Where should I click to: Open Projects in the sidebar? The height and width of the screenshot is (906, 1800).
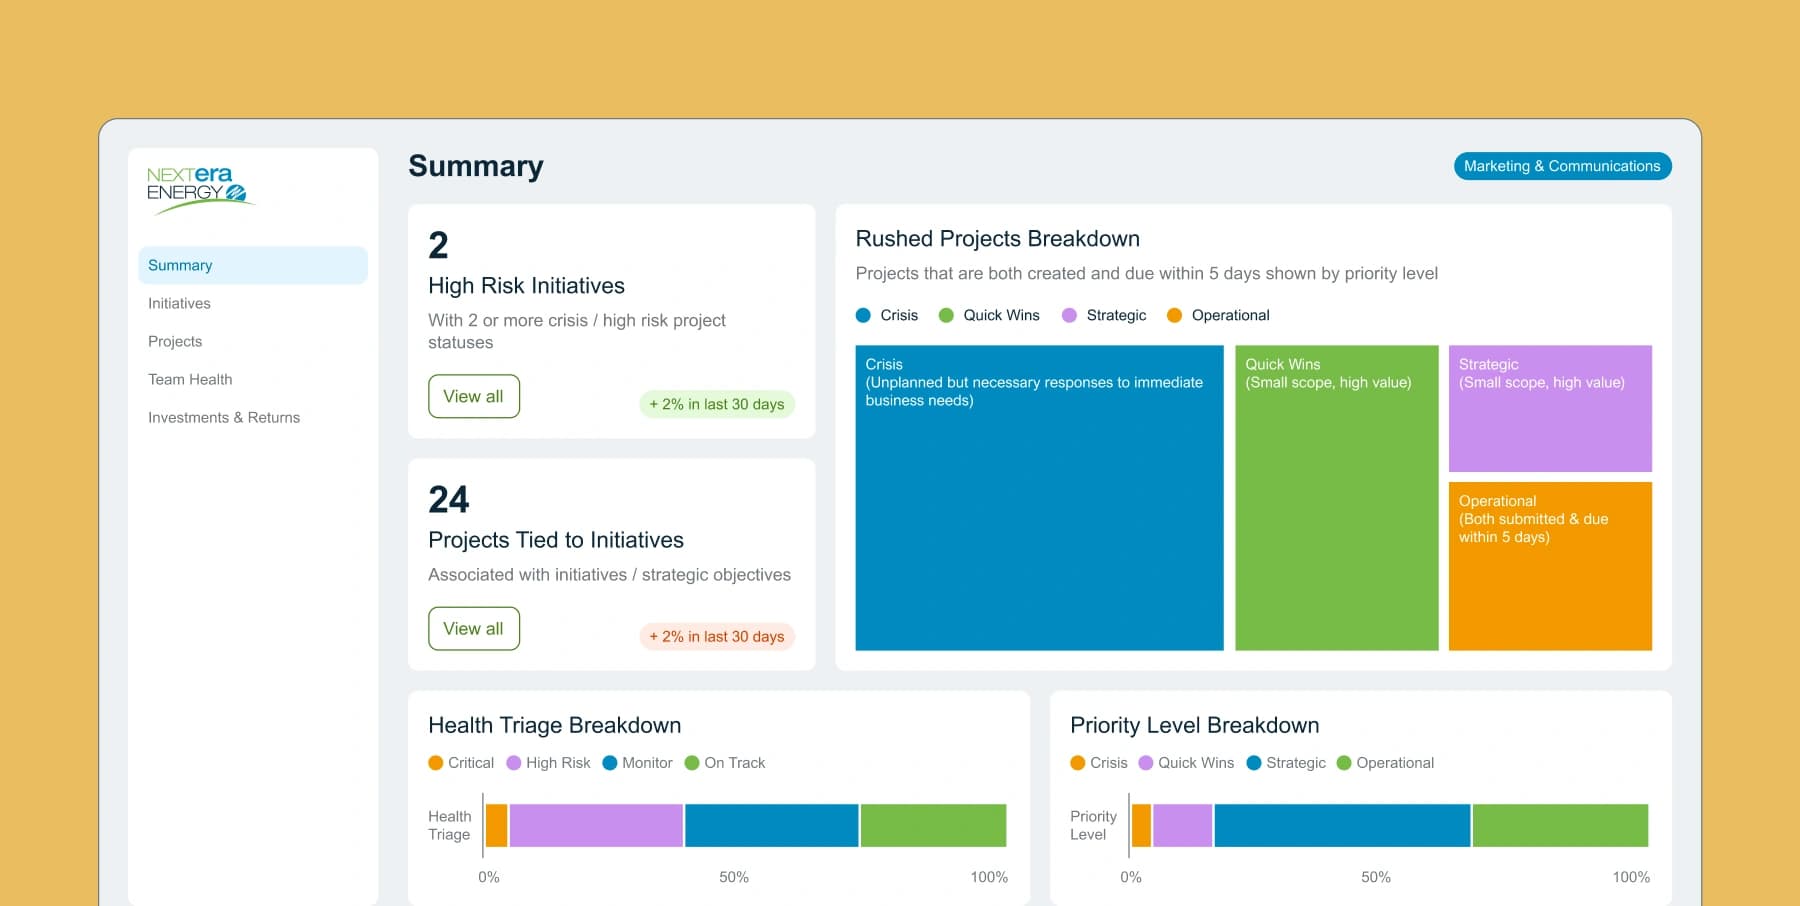coord(175,341)
